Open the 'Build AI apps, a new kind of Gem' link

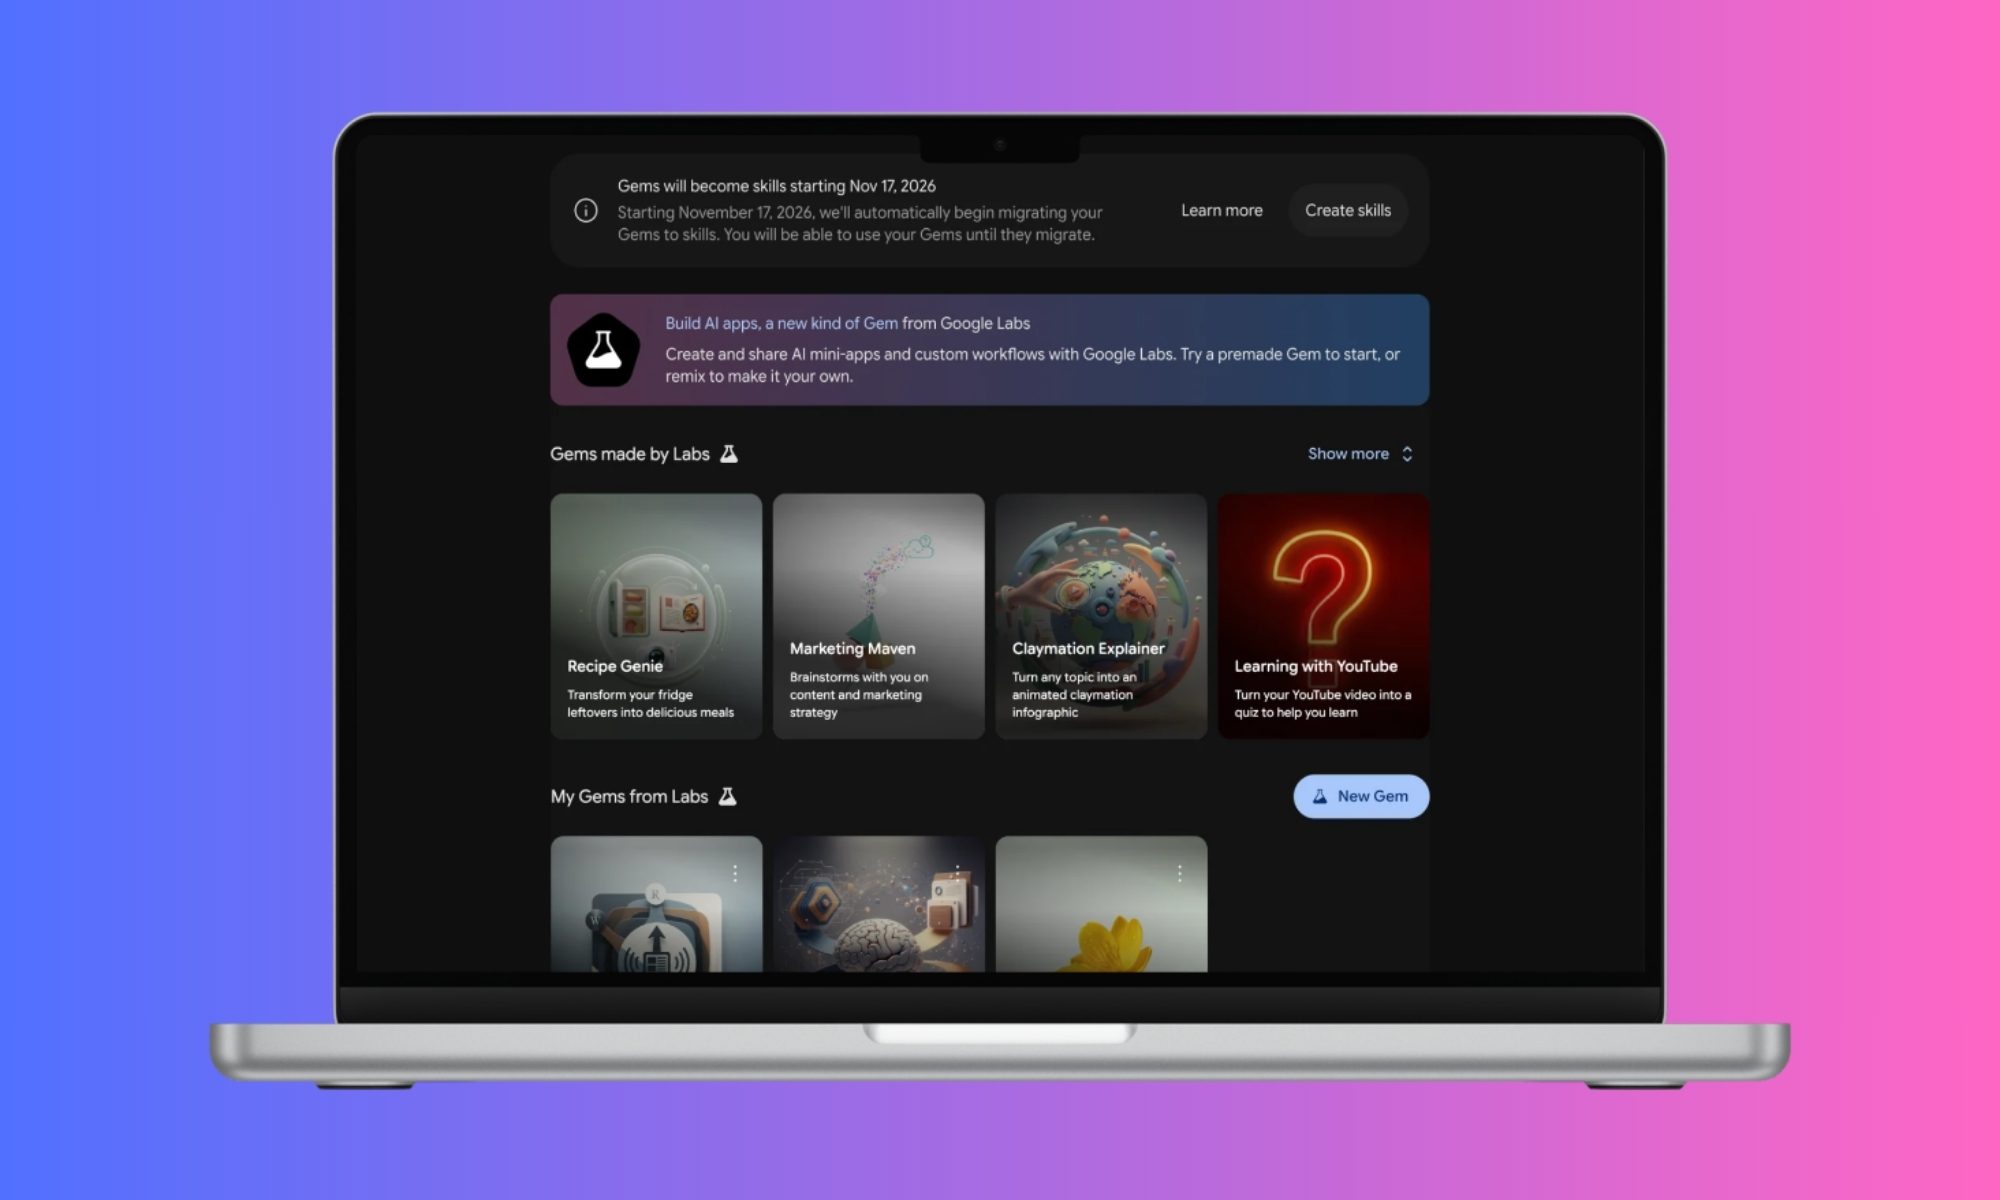782,323
